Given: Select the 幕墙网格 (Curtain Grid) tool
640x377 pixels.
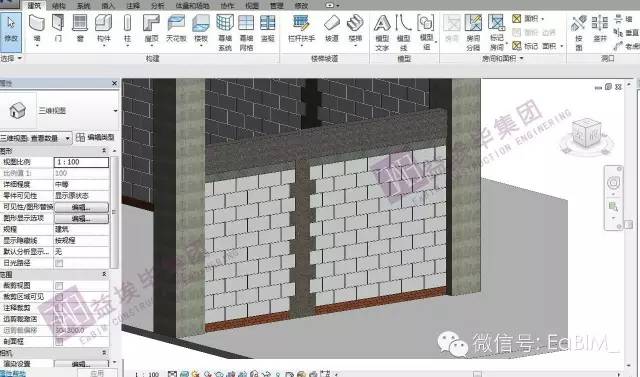Looking at the screenshot, I should [x=246, y=33].
